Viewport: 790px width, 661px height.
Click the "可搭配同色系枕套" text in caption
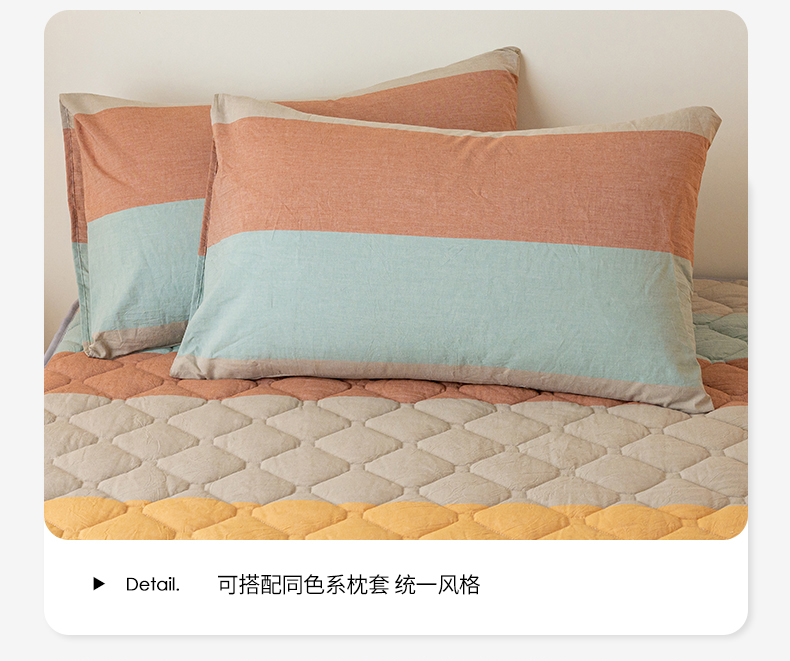(x=303, y=584)
